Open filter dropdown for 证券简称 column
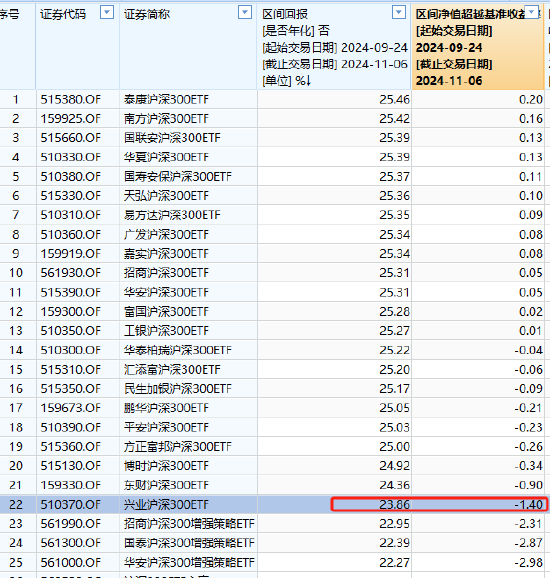 coord(245,13)
